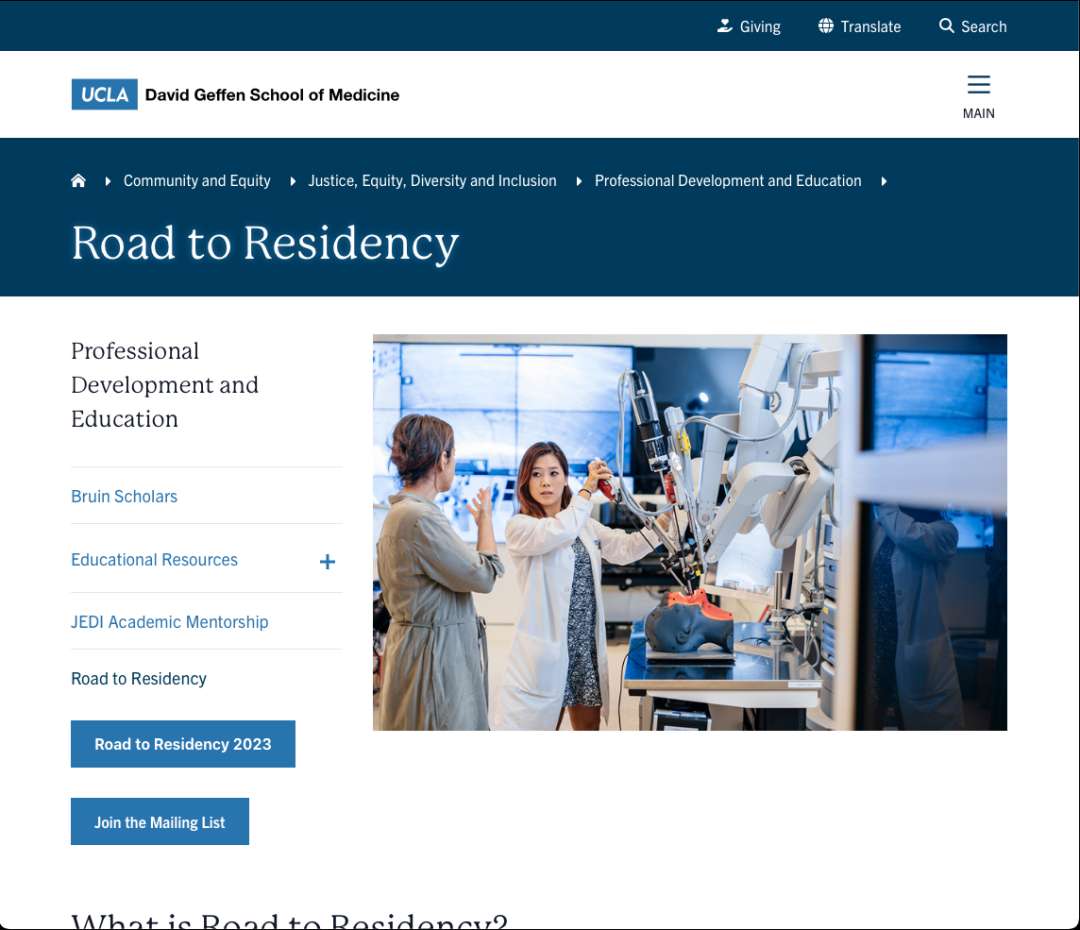Viewport: 1080px width, 930px height.
Task: Click the Road to Residency 2023 button
Action: pos(182,744)
